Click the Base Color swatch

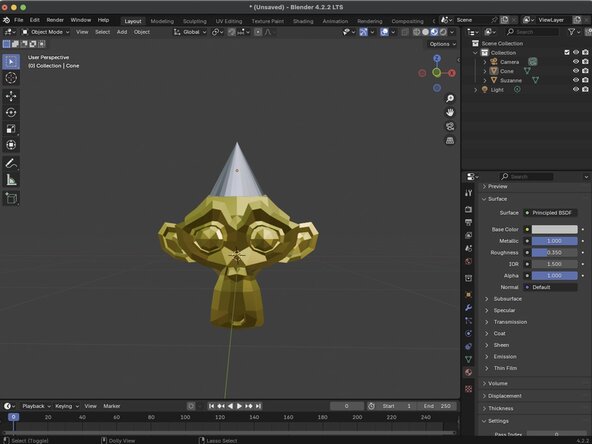pos(554,229)
